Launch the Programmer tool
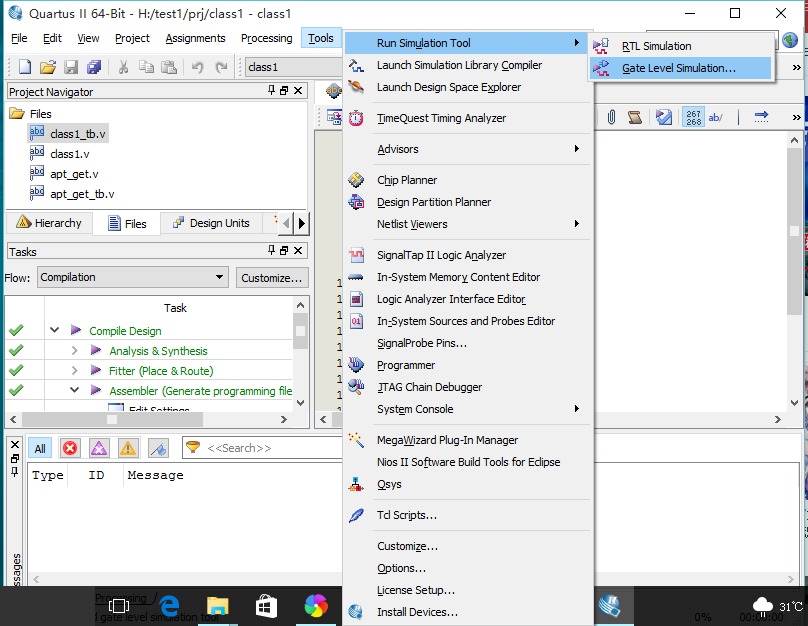Screen dimensions: 808x626 pos(468,365)
